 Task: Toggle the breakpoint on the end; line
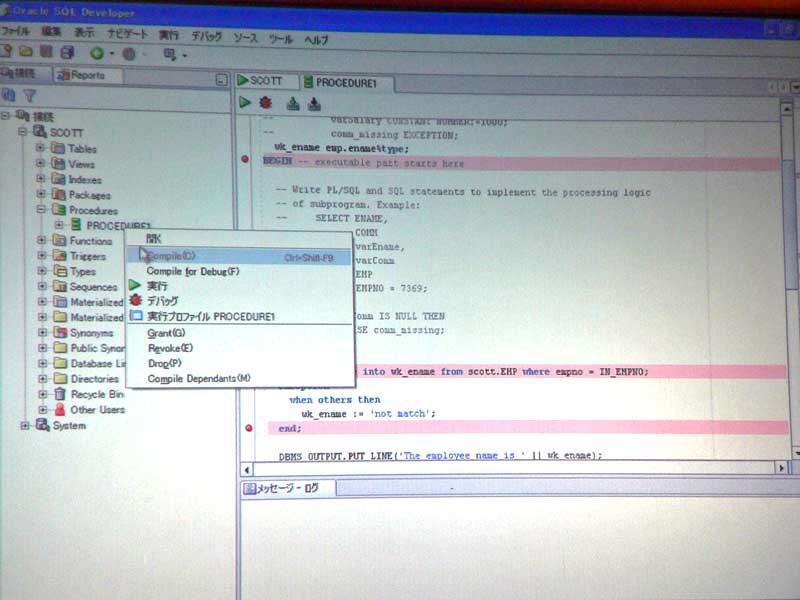pyautogui.click(x=249, y=428)
